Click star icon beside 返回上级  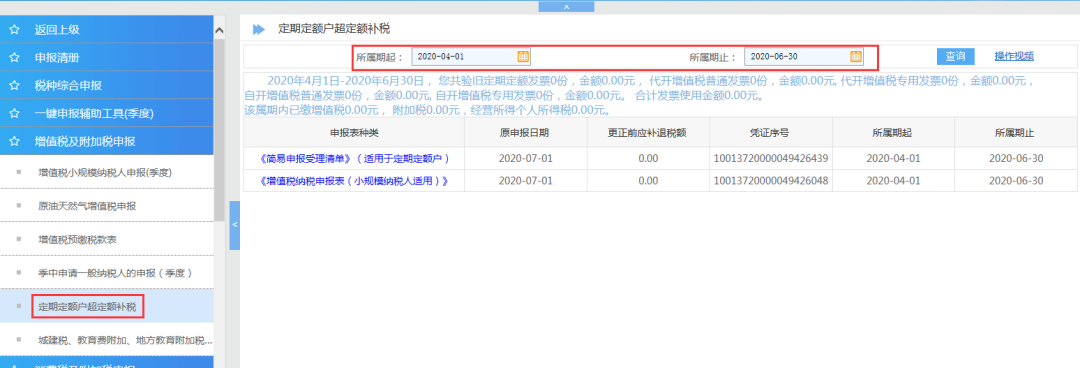tap(14, 30)
